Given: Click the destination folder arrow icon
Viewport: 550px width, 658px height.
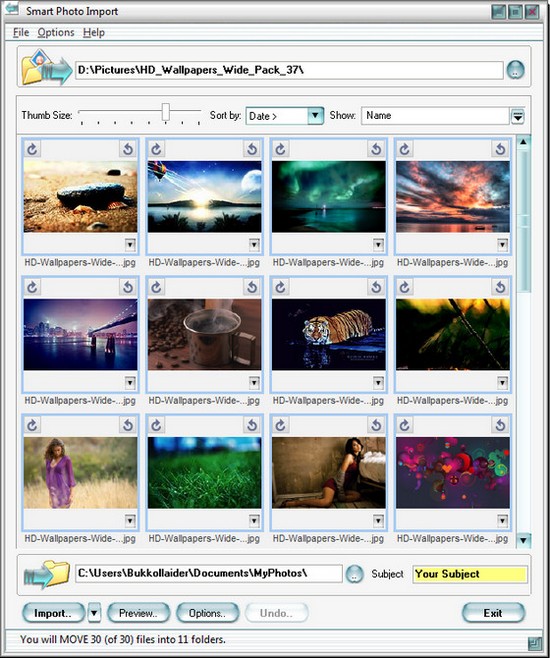Looking at the screenshot, I should click(x=46, y=573).
